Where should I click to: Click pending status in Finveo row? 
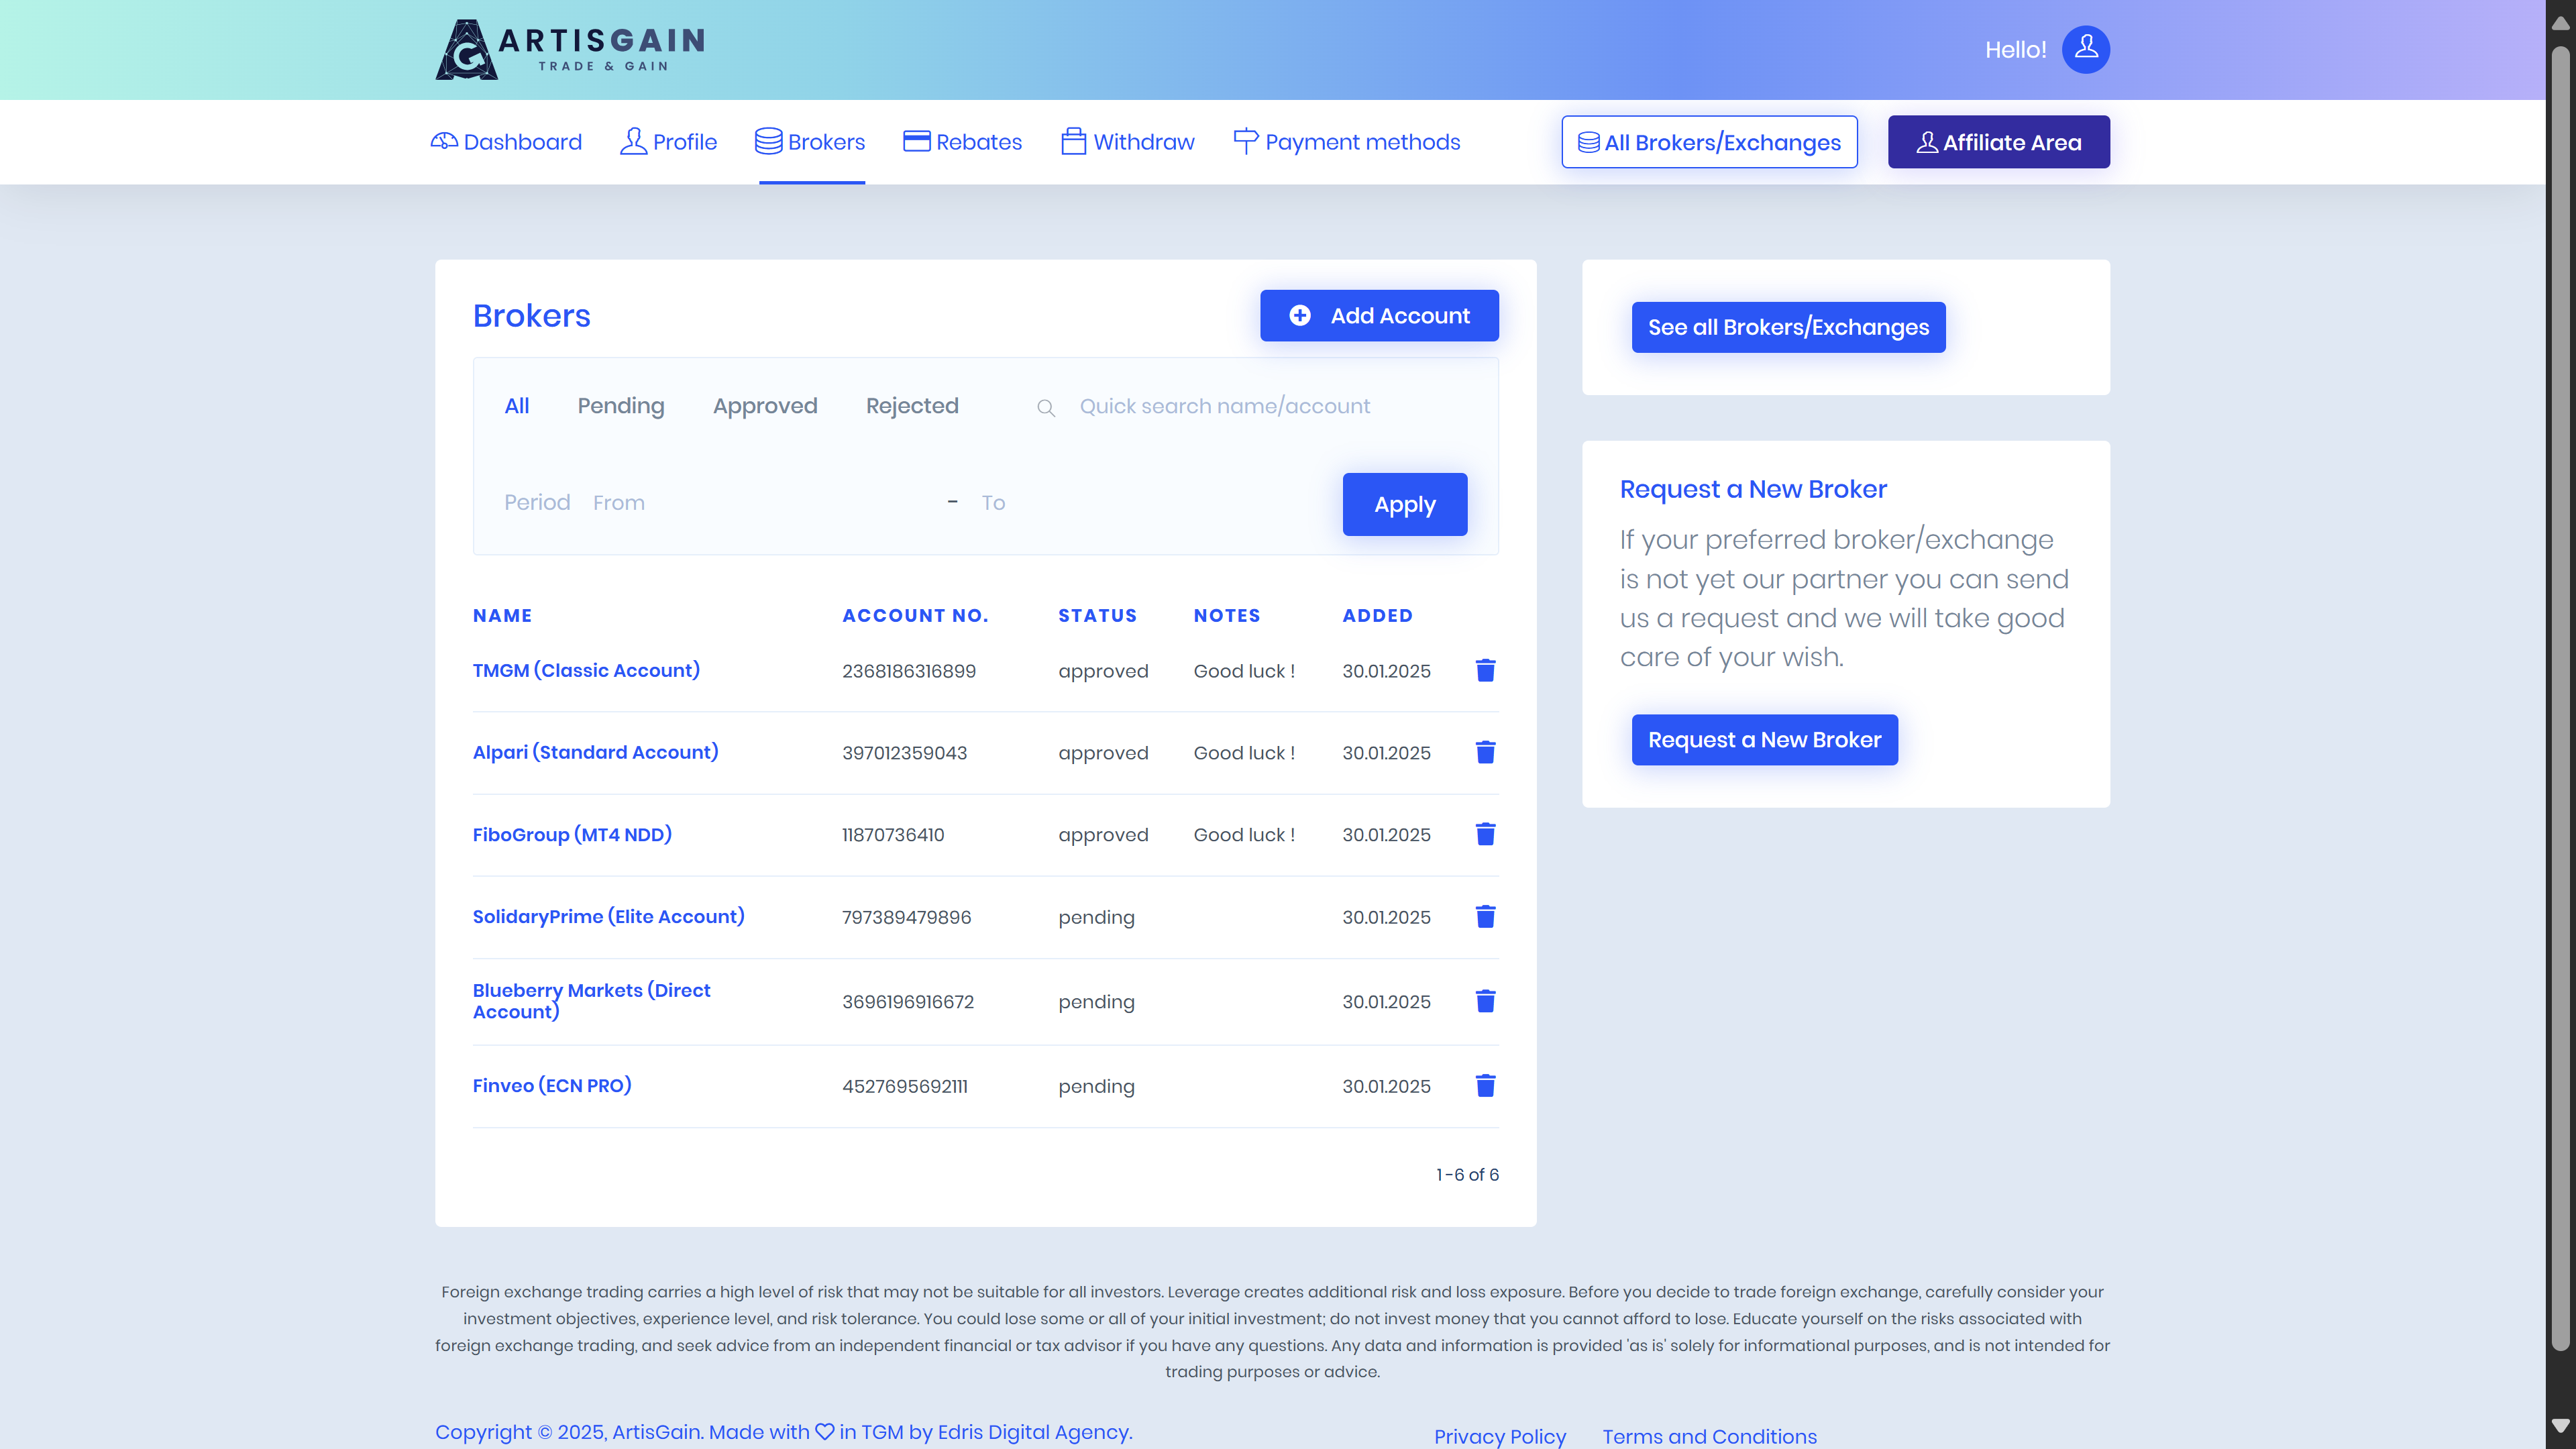[1096, 1086]
